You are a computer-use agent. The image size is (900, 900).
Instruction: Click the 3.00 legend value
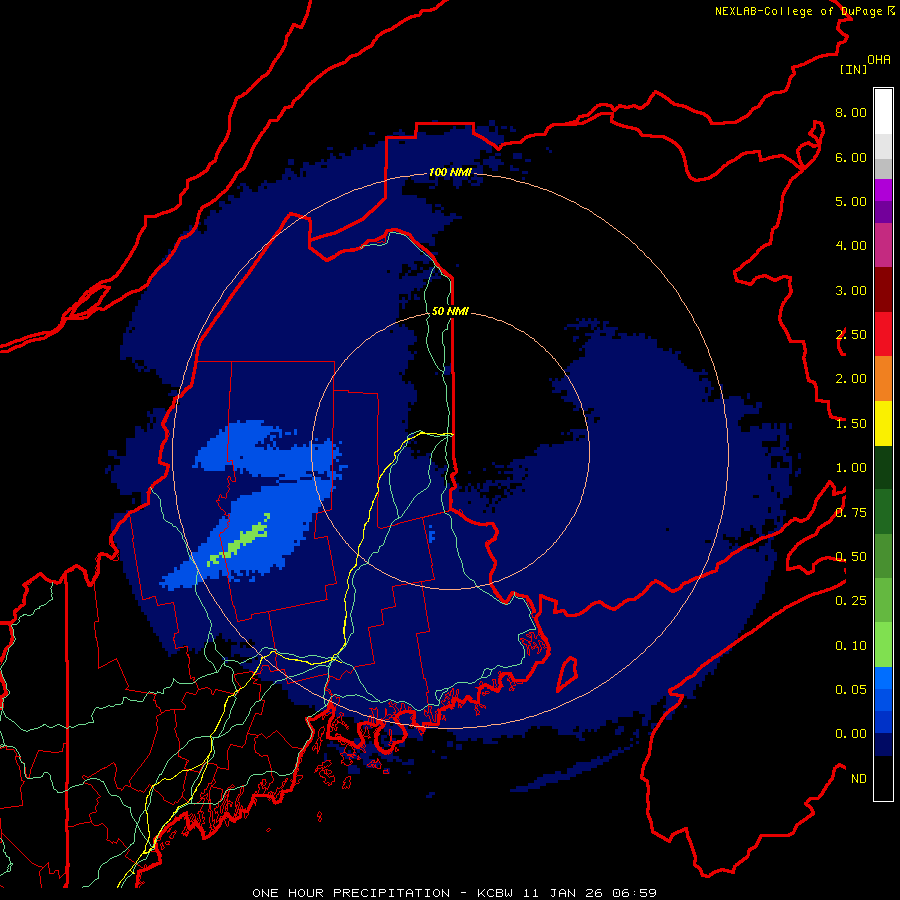point(851,290)
